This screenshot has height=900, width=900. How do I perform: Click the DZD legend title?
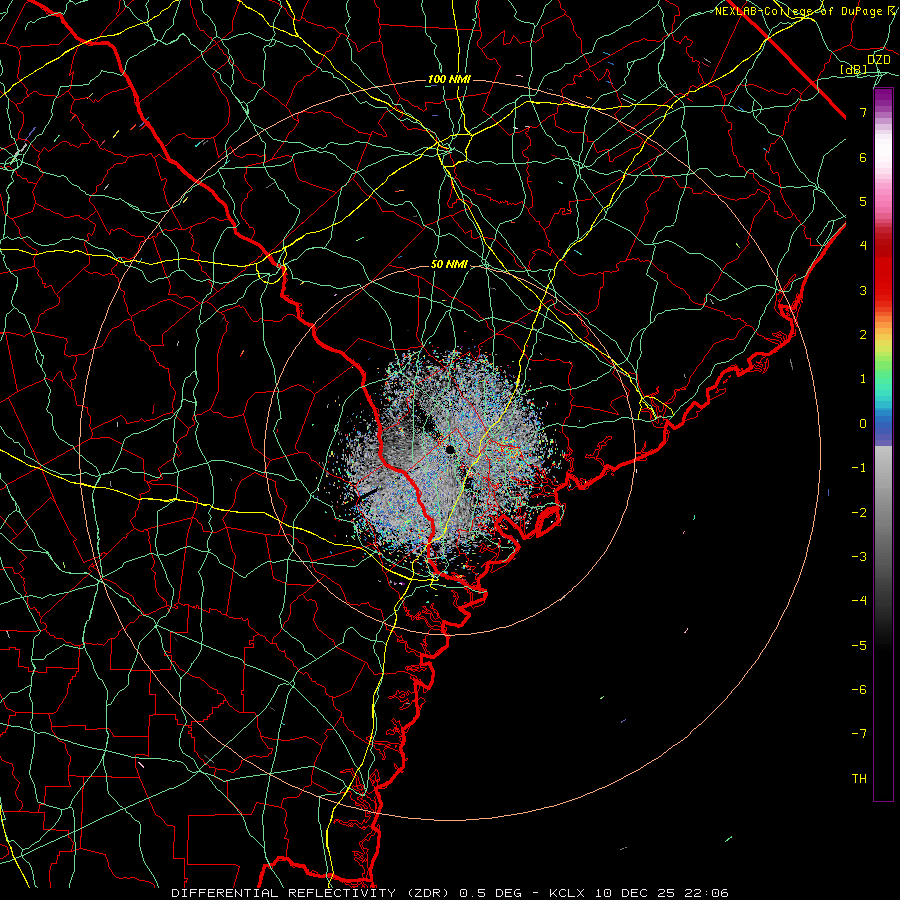coord(878,60)
